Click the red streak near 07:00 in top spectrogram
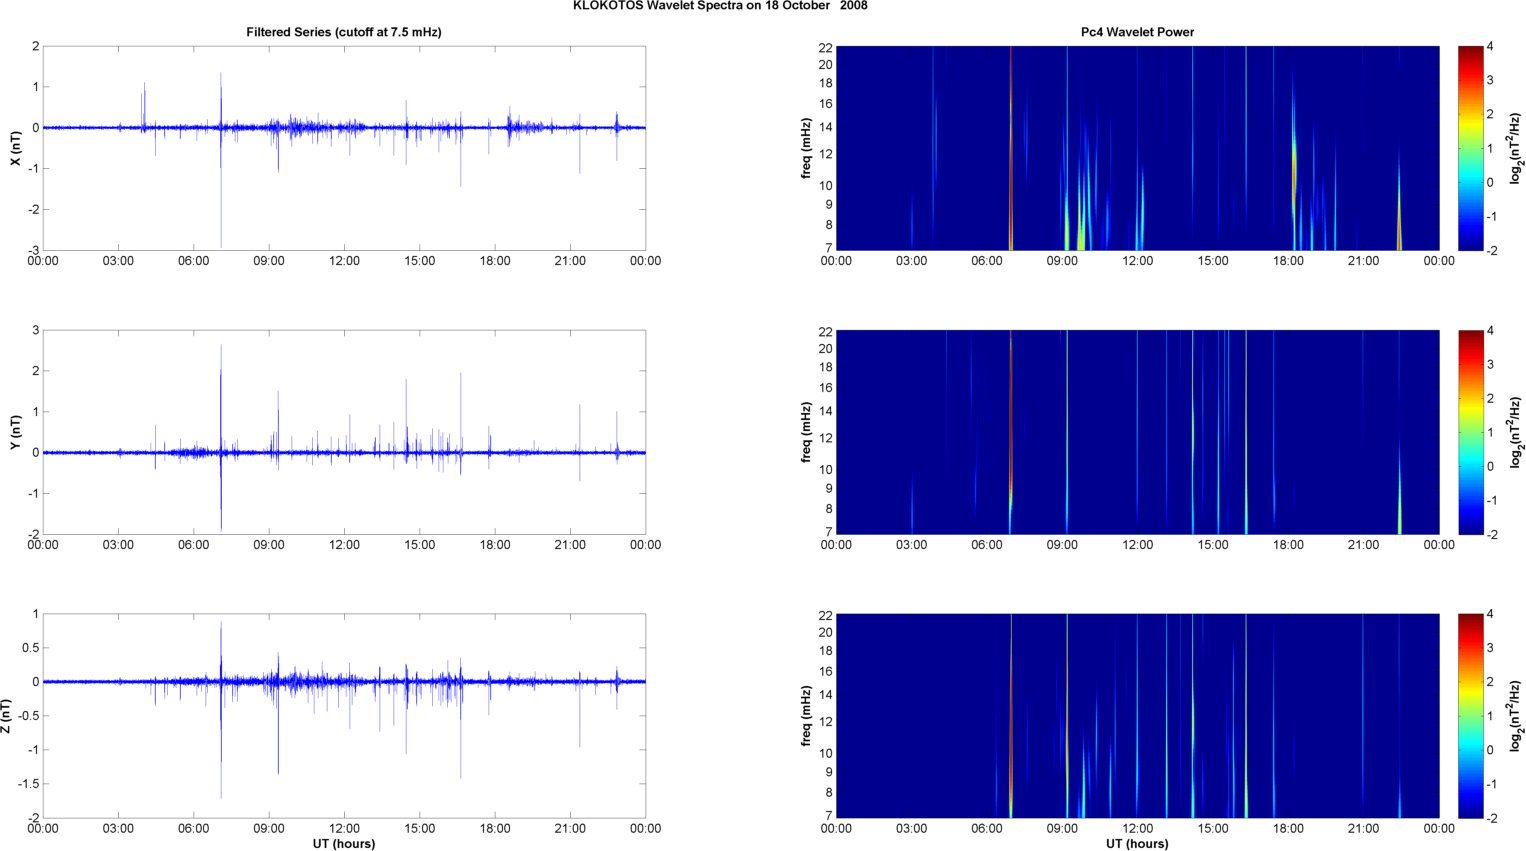The image size is (1526, 851). tap(1011, 150)
